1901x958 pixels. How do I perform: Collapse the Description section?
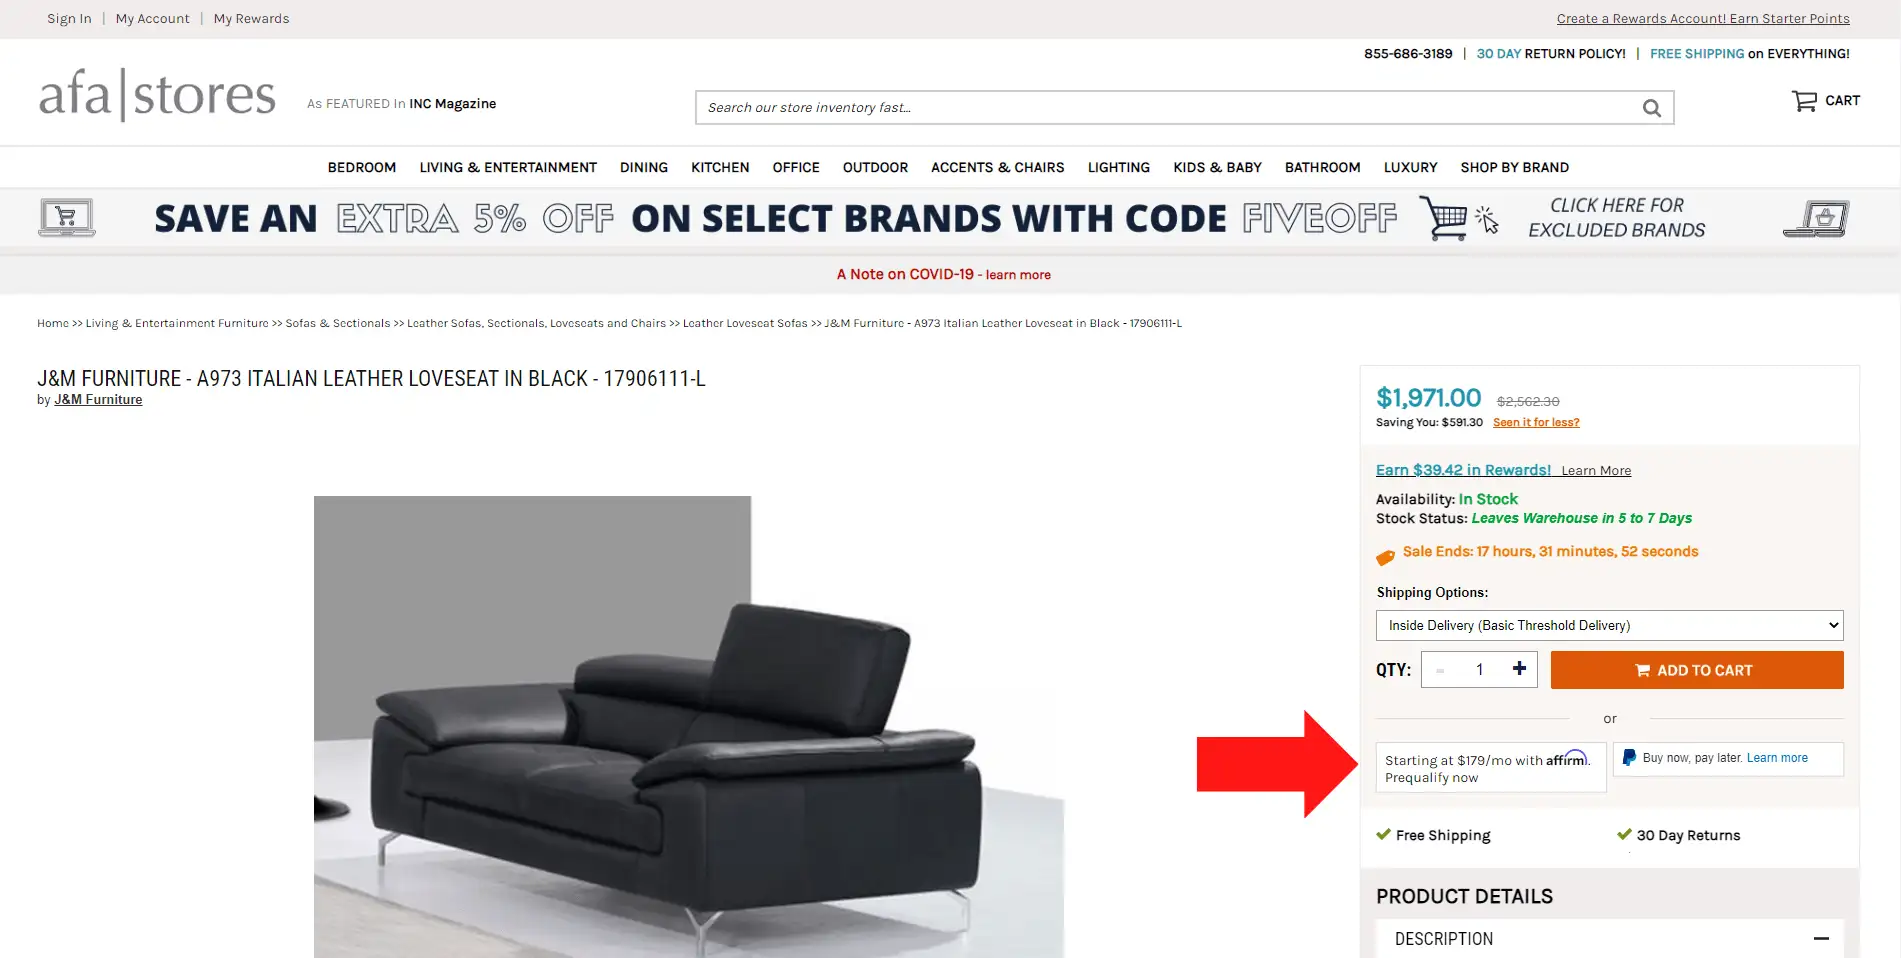[x=1821, y=938]
